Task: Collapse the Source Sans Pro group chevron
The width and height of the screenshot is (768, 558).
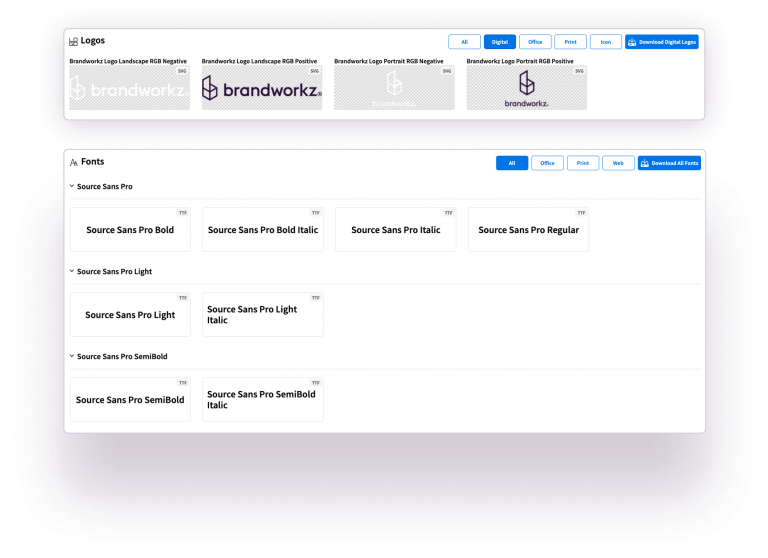Action: click(72, 186)
